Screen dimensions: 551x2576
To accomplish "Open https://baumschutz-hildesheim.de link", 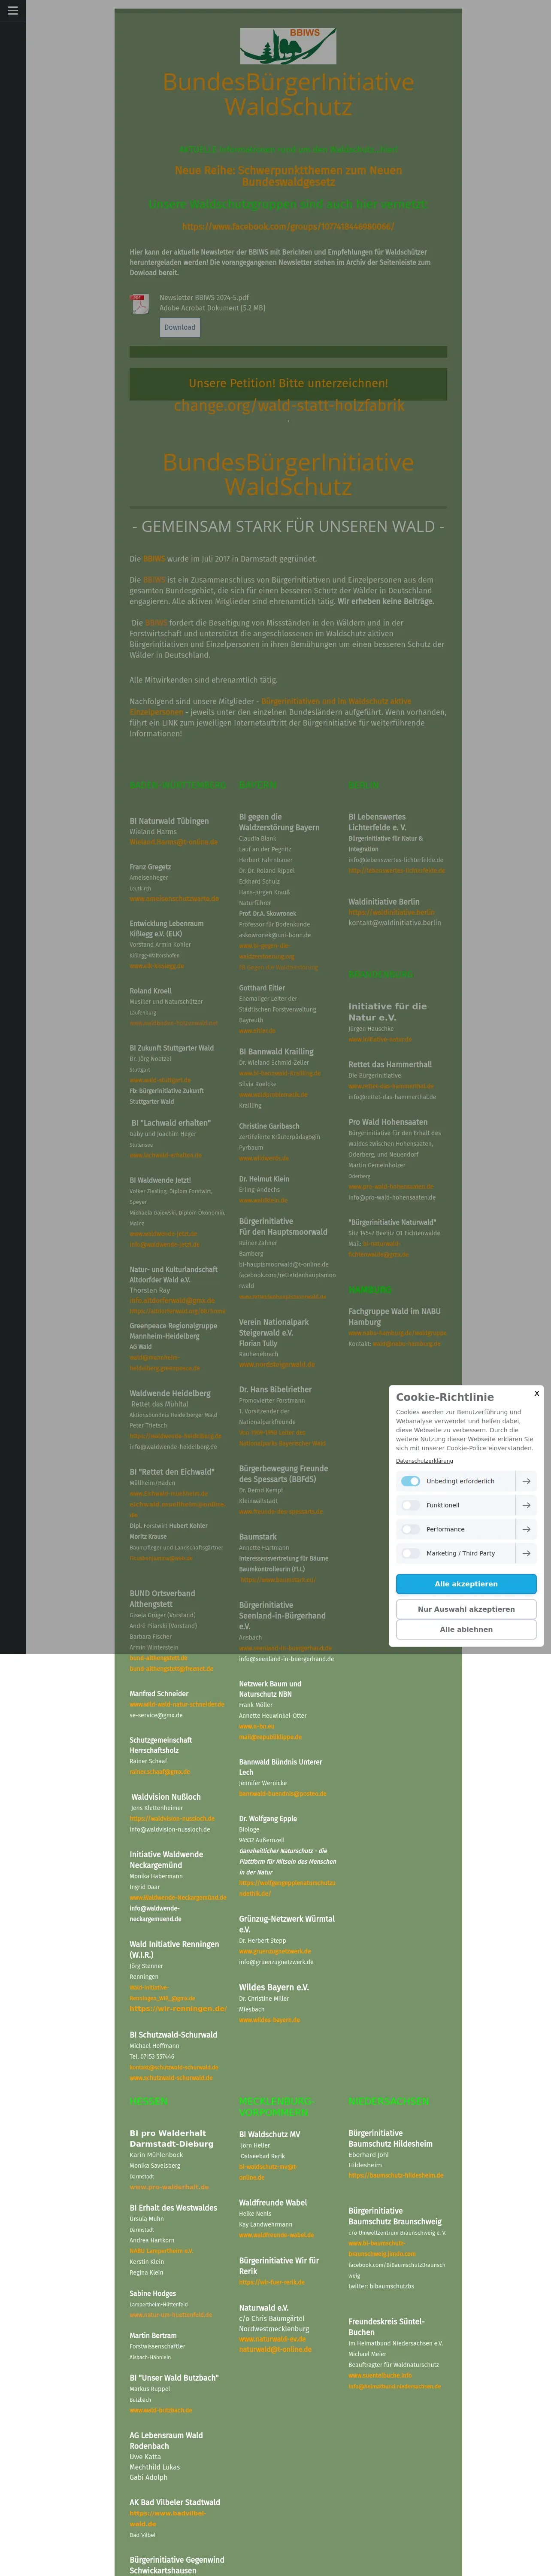I will point(396,2175).
